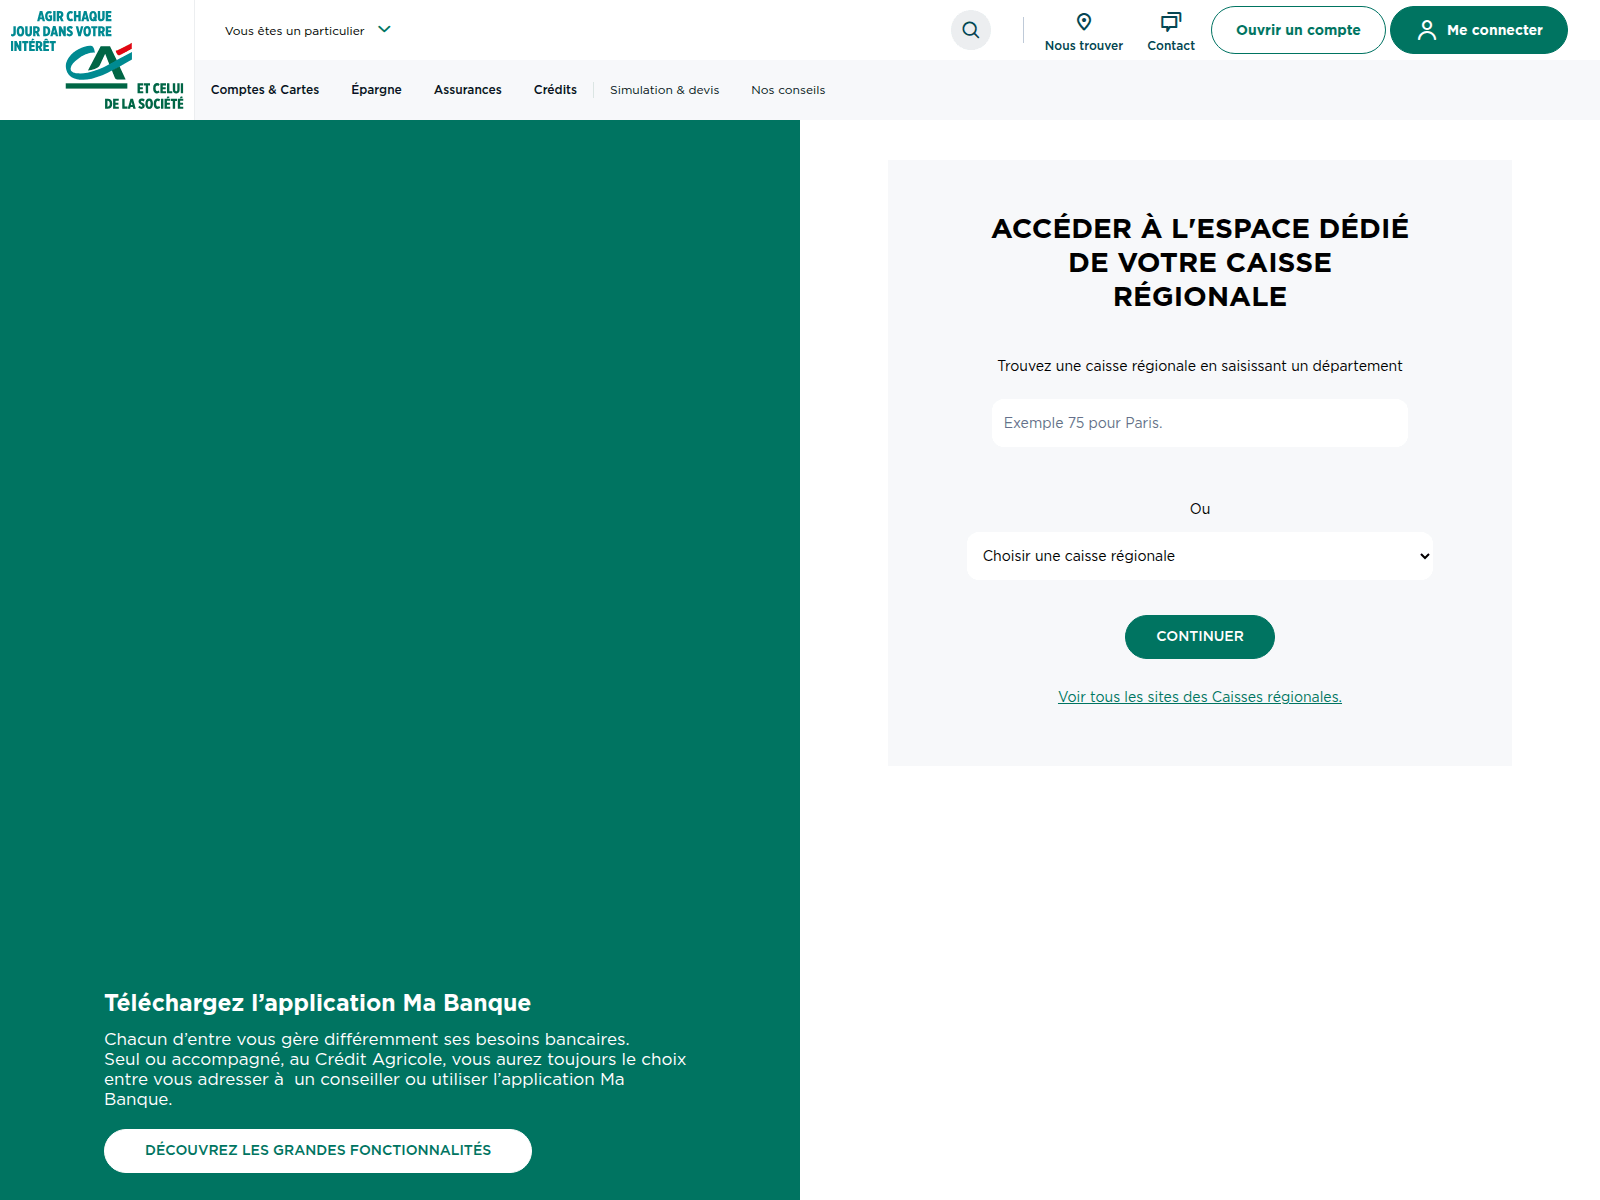Open the Crédits menu
The width and height of the screenshot is (1600, 1200).
555,90
